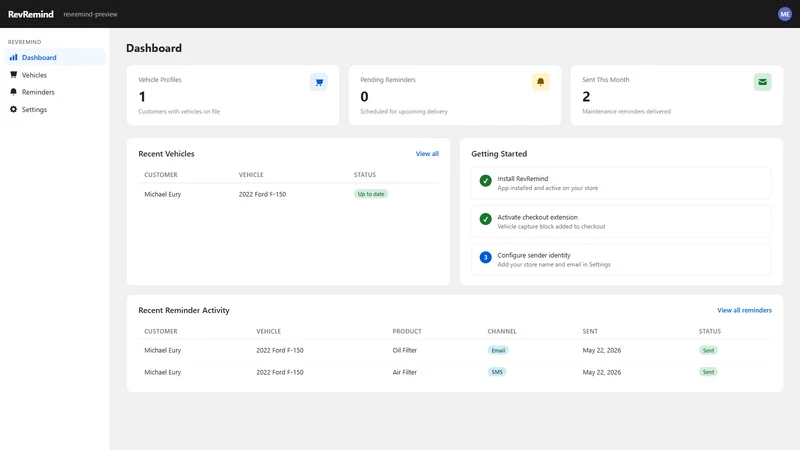Click the green checkmark beside Install RevRemind

486,181
